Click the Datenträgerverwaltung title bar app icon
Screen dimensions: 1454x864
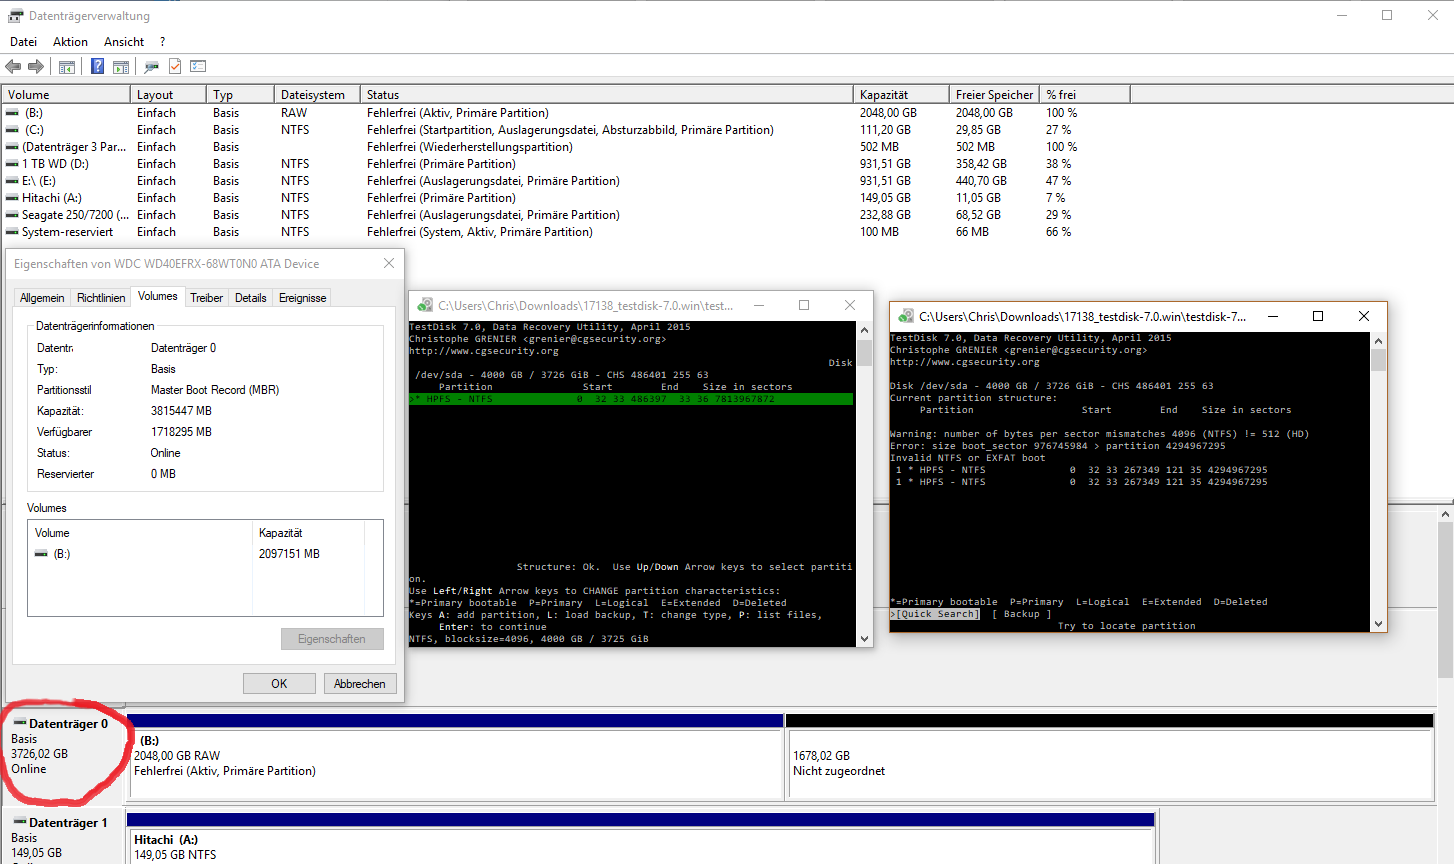(15, 16)
